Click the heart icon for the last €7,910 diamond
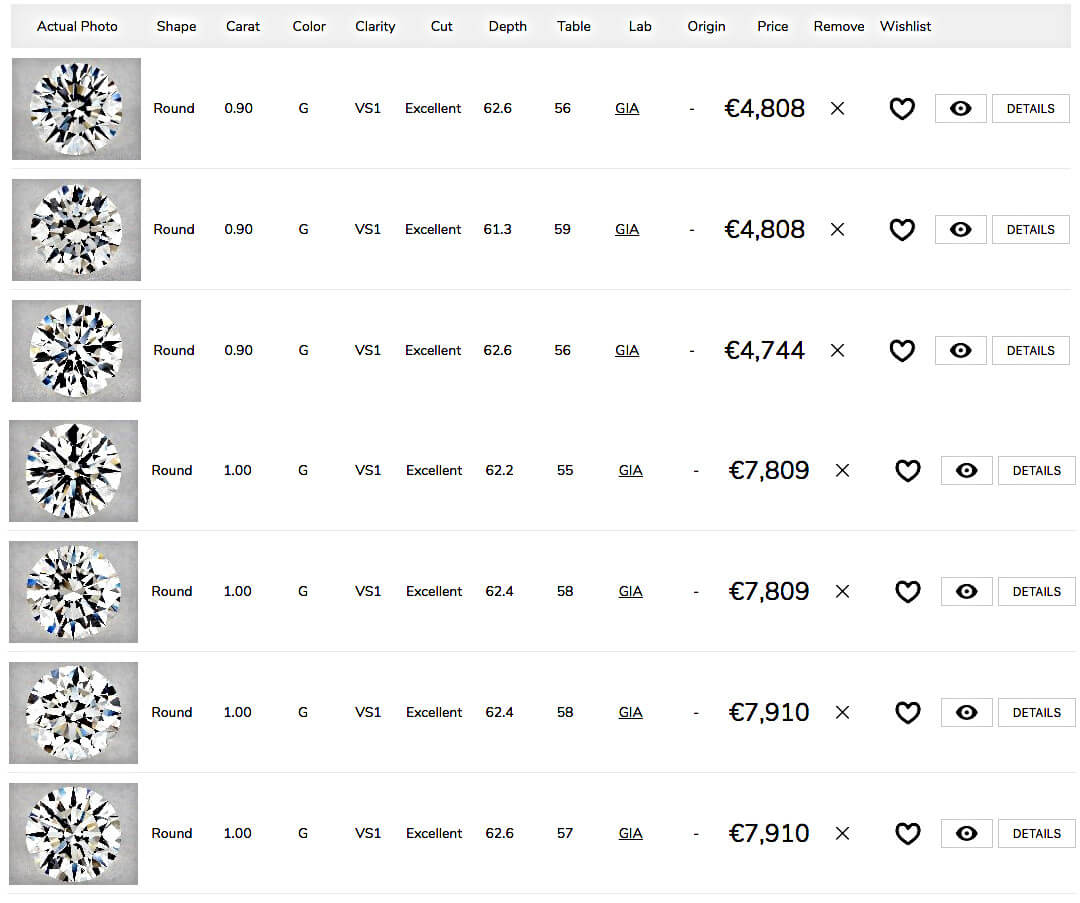 [907, 833]
